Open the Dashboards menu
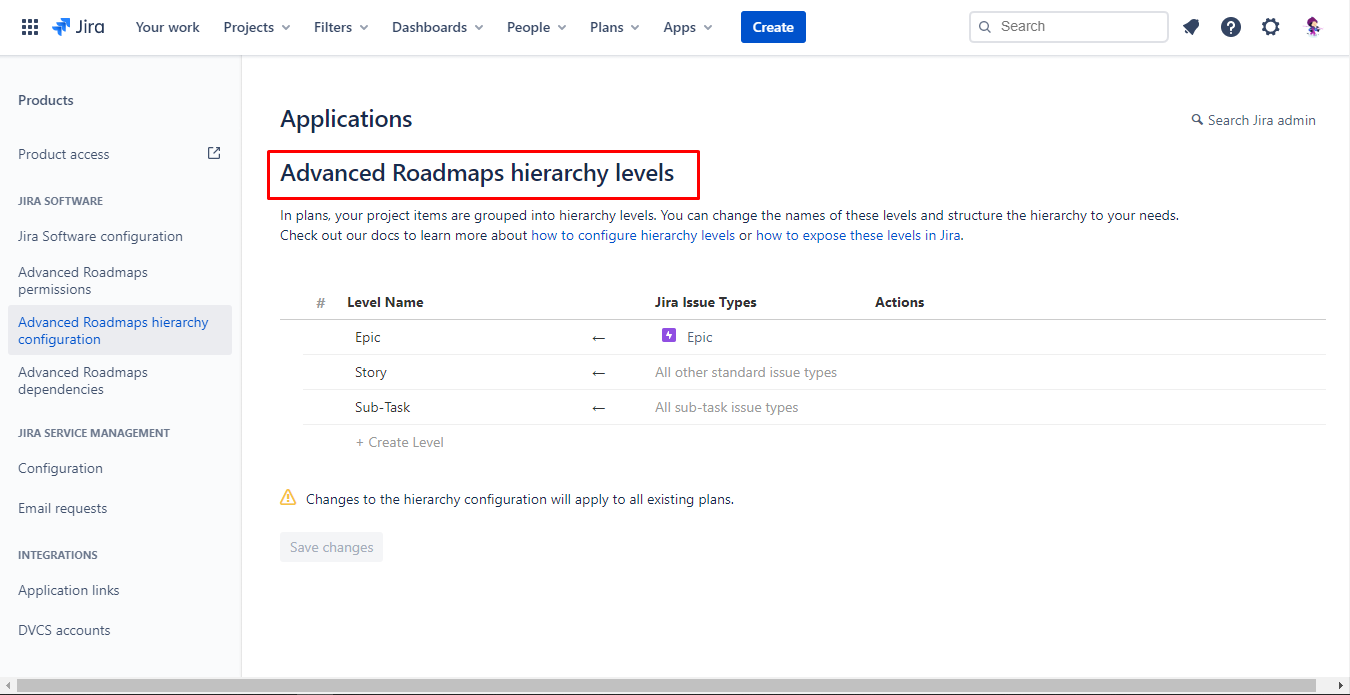This screenshot has width=1350, height=695. click(437, 27)
